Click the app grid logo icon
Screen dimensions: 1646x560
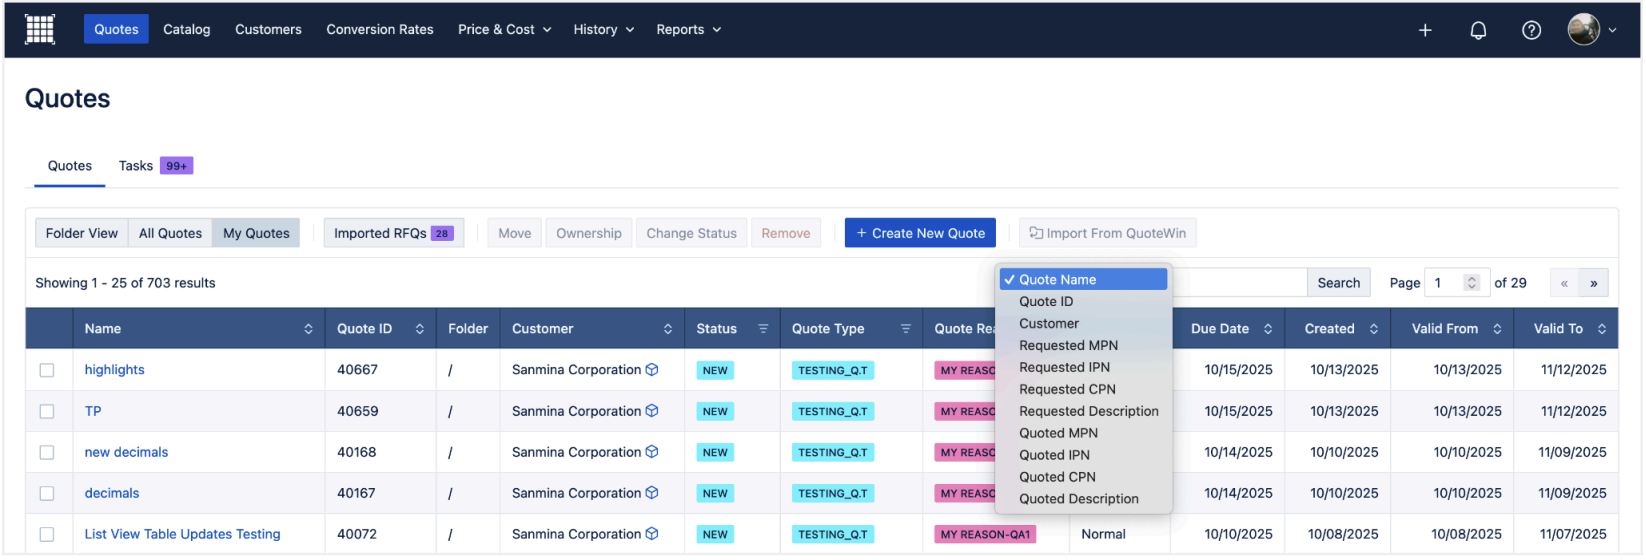(x=40, y=30)
